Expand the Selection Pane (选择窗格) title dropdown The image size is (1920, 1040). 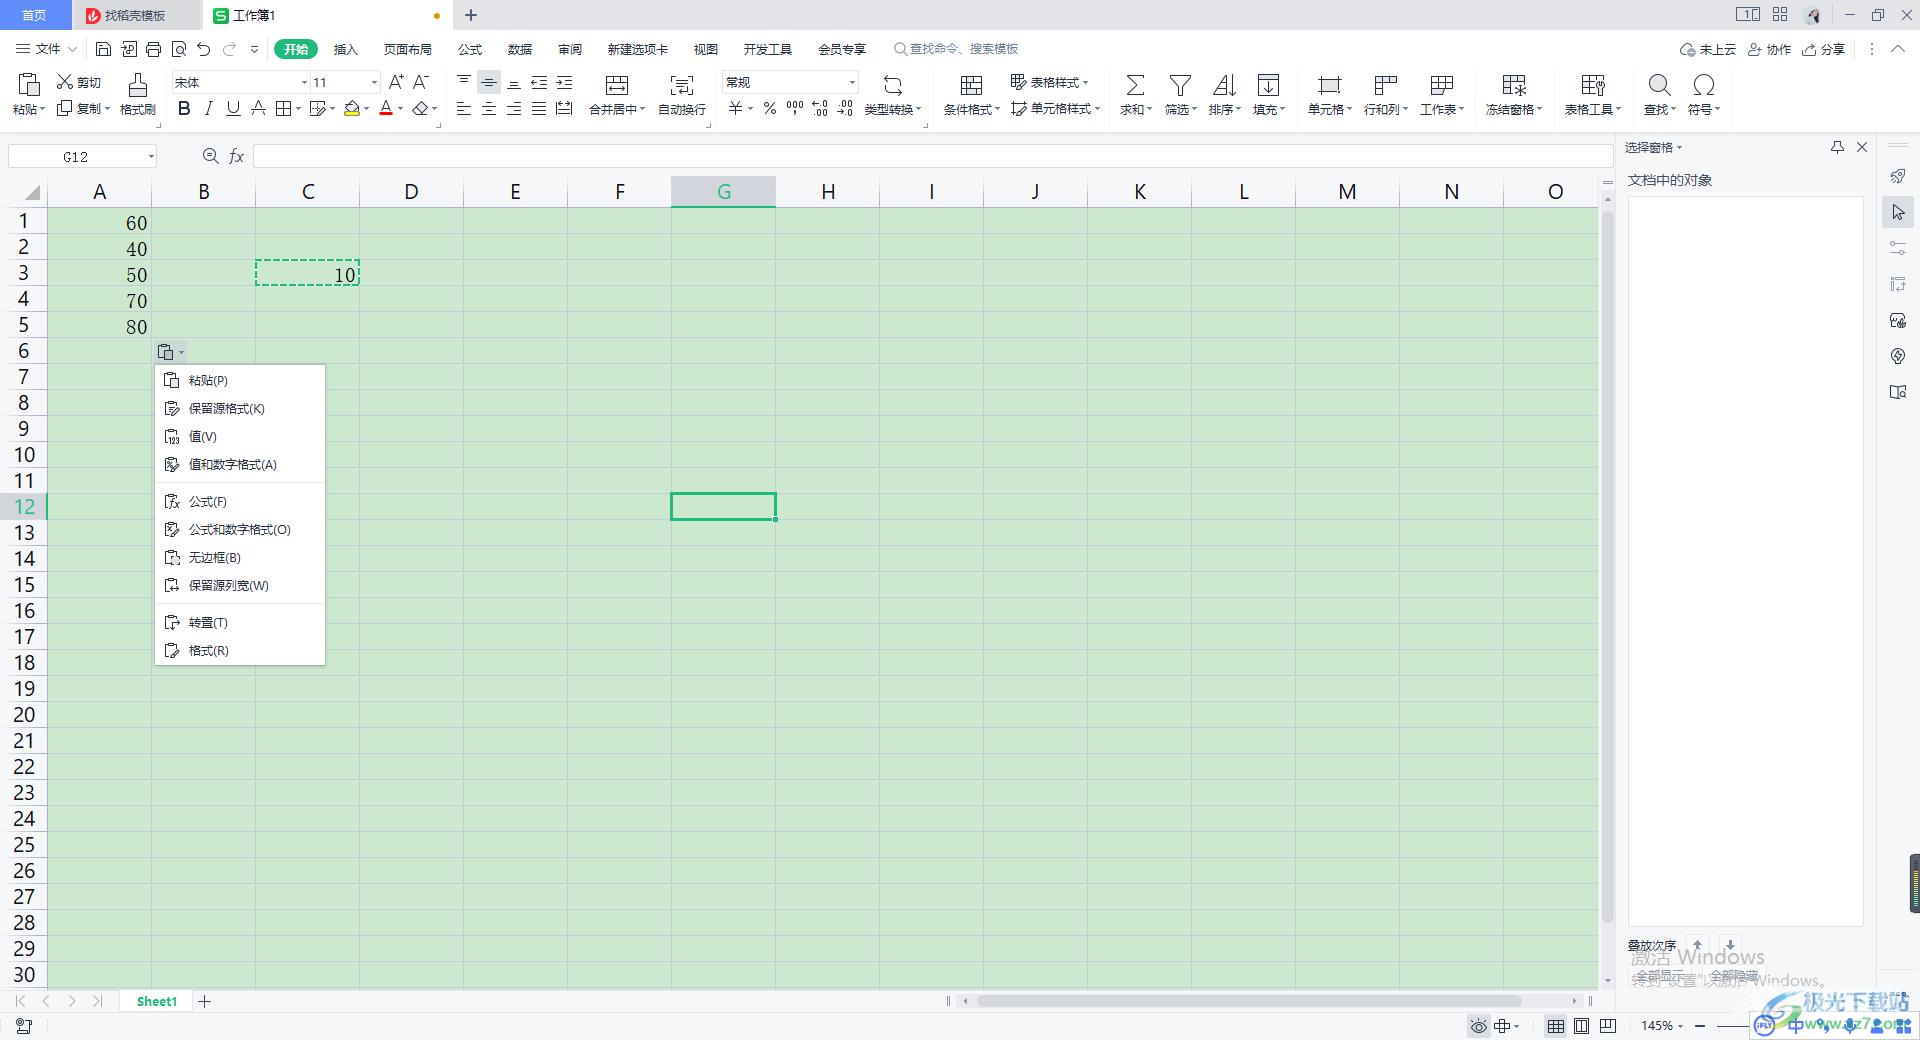[1679, 148]
